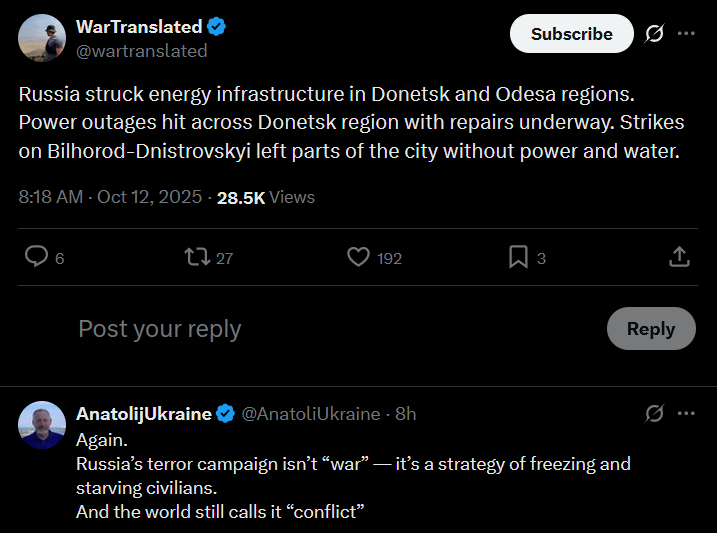Visit the @wartranslated handle link
Image resolution: width=717 pixels, height=533 pixels.
(x=141, y=51)
